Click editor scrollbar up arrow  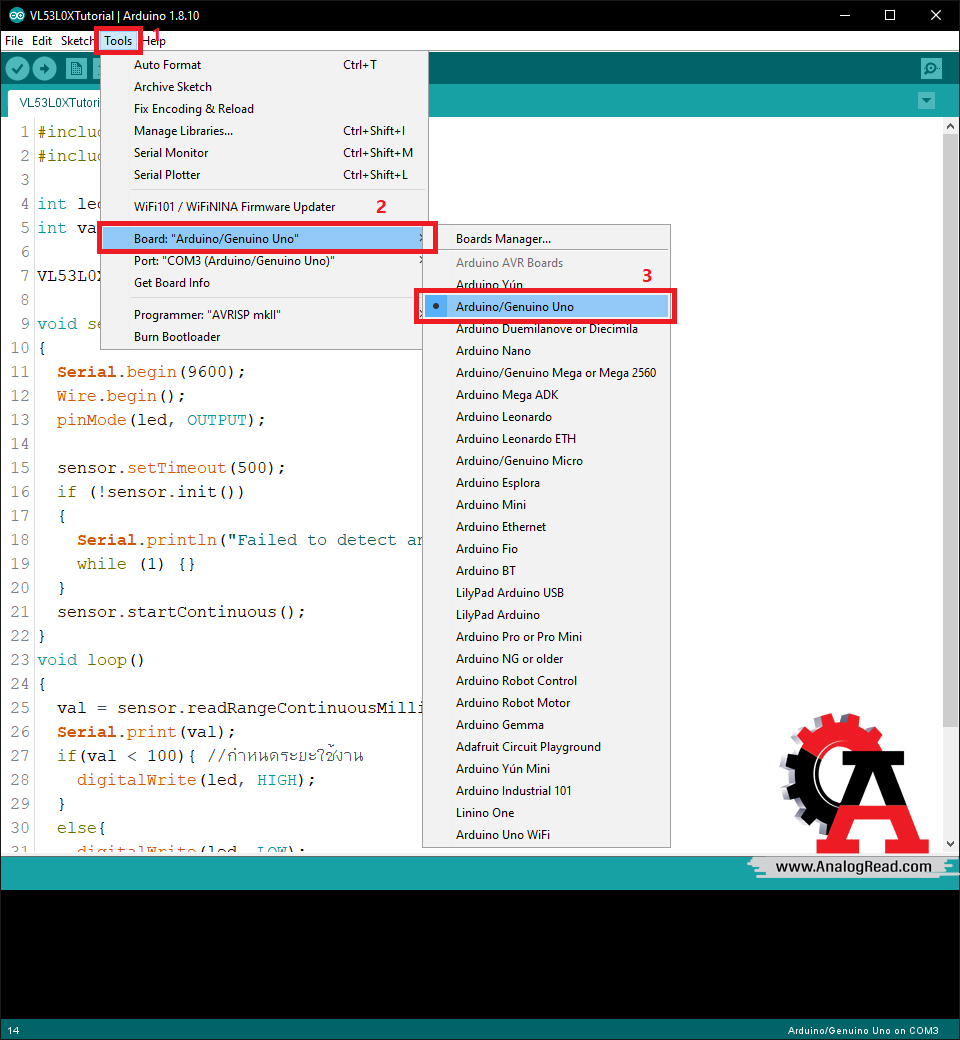pyautogui.click(x=950, y=126)
